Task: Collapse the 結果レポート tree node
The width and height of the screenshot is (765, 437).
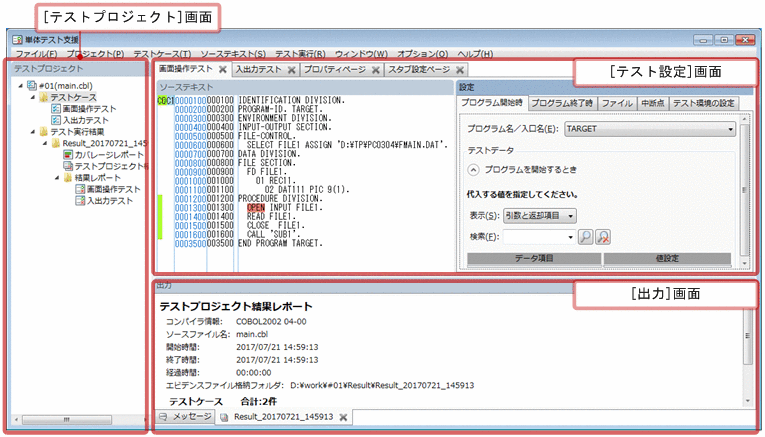Action: tap(57, 178)
